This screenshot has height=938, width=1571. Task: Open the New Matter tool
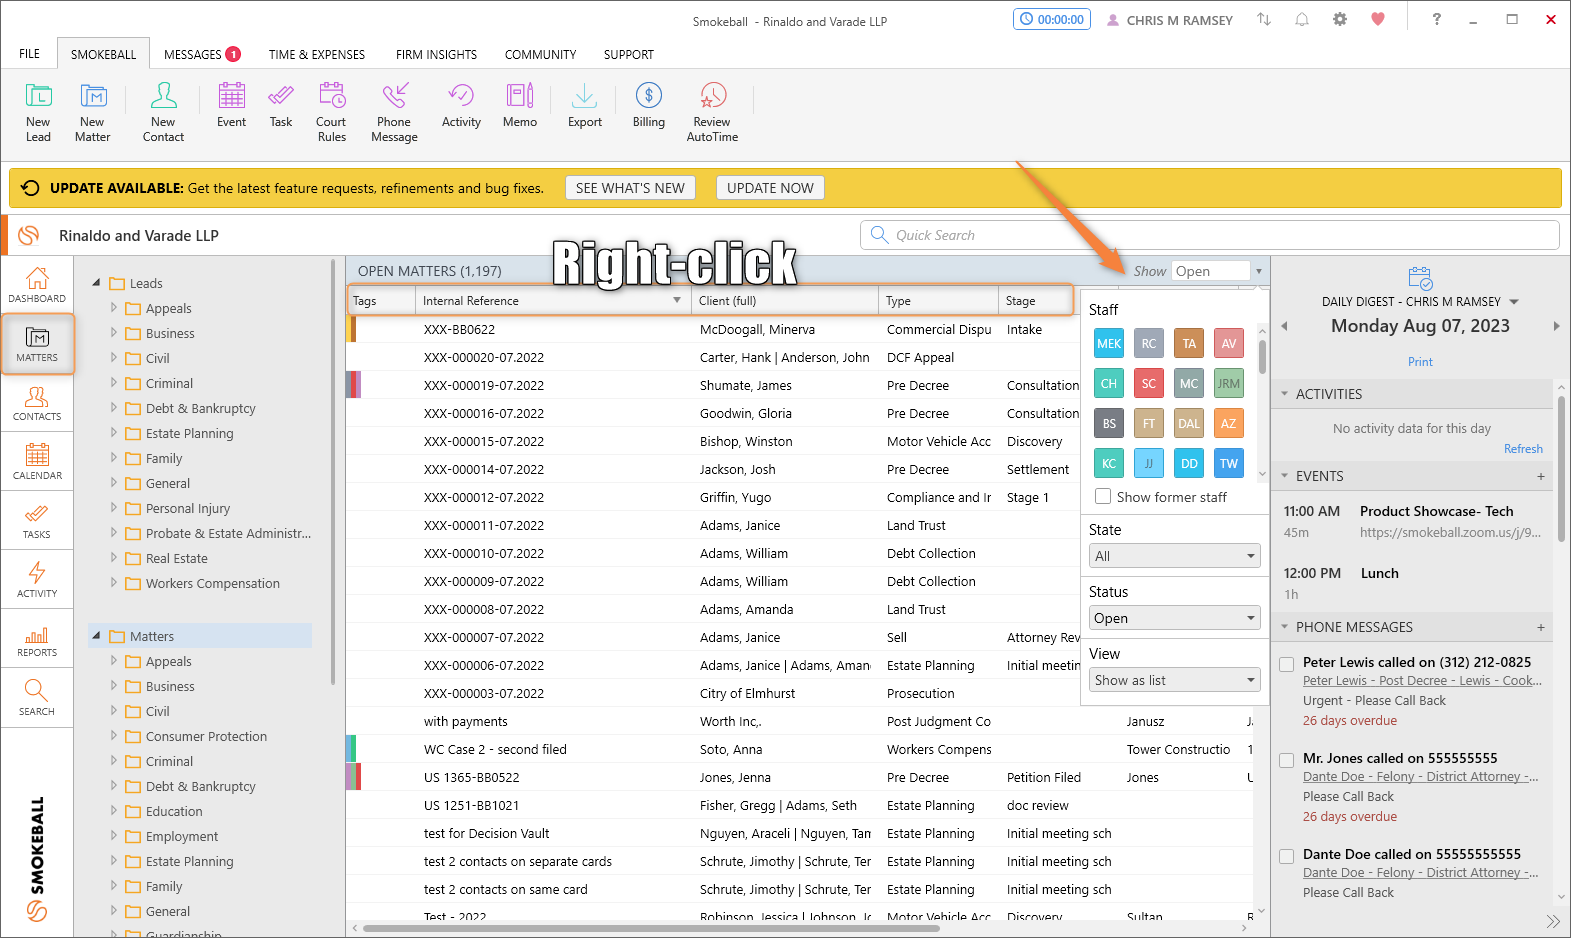pyautogui.click(x=93, y=112)
